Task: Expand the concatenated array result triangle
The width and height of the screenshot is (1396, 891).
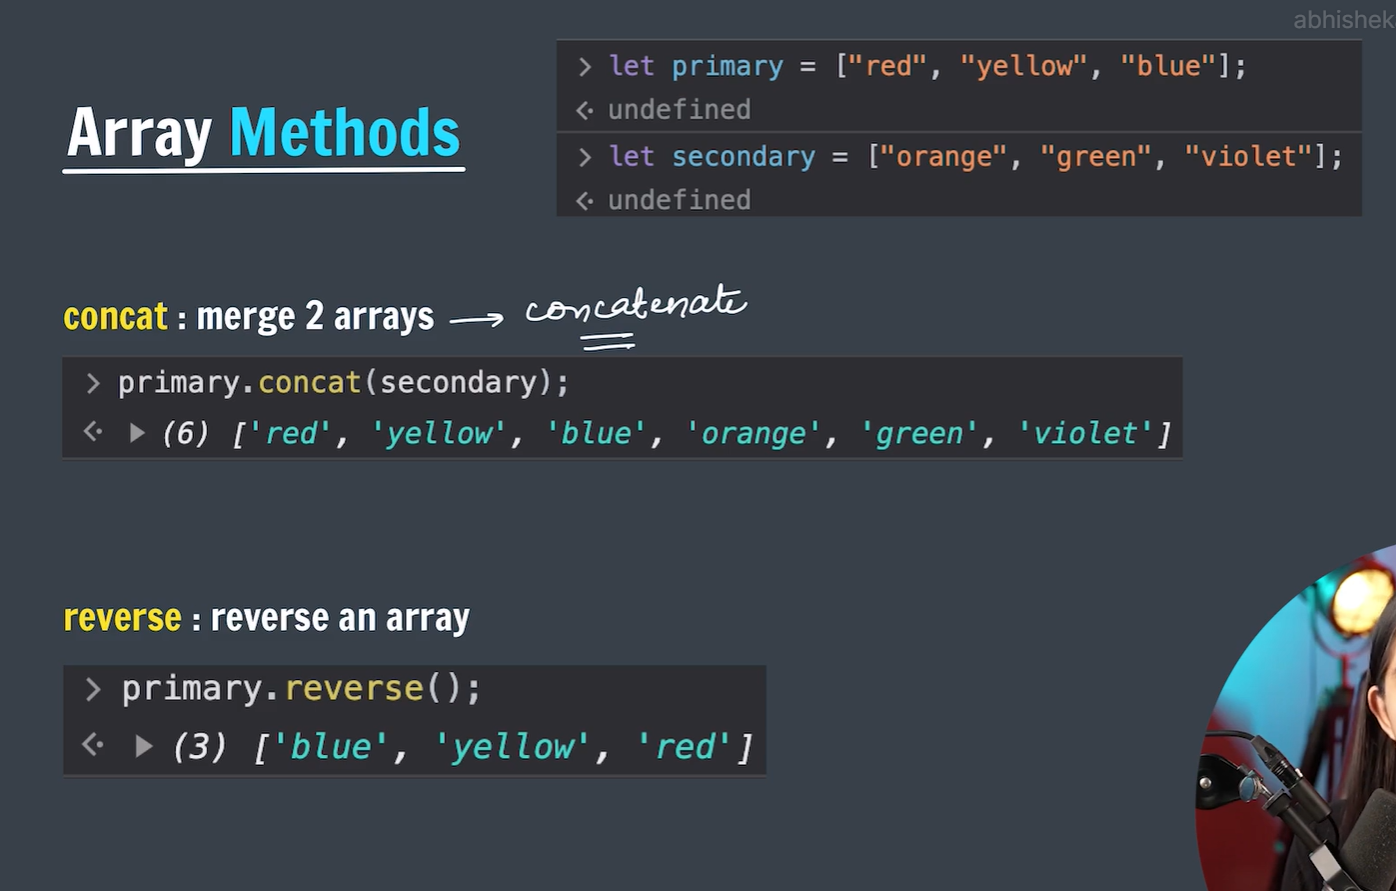Action: click(137, 433)
